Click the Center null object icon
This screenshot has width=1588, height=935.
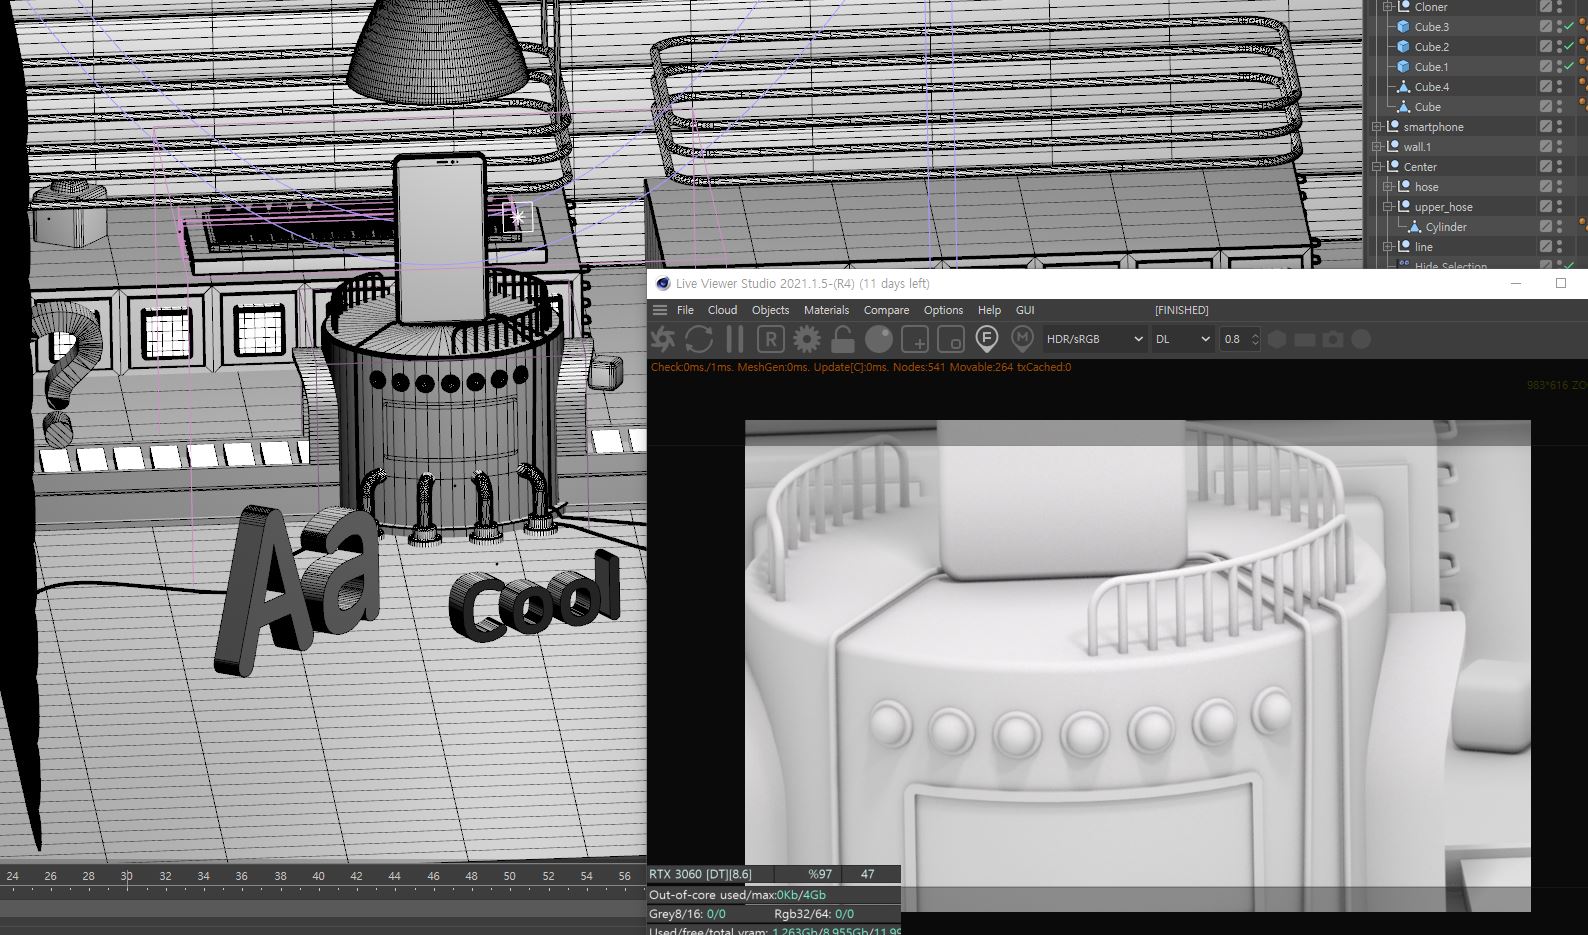click(x=1392, y=167)
